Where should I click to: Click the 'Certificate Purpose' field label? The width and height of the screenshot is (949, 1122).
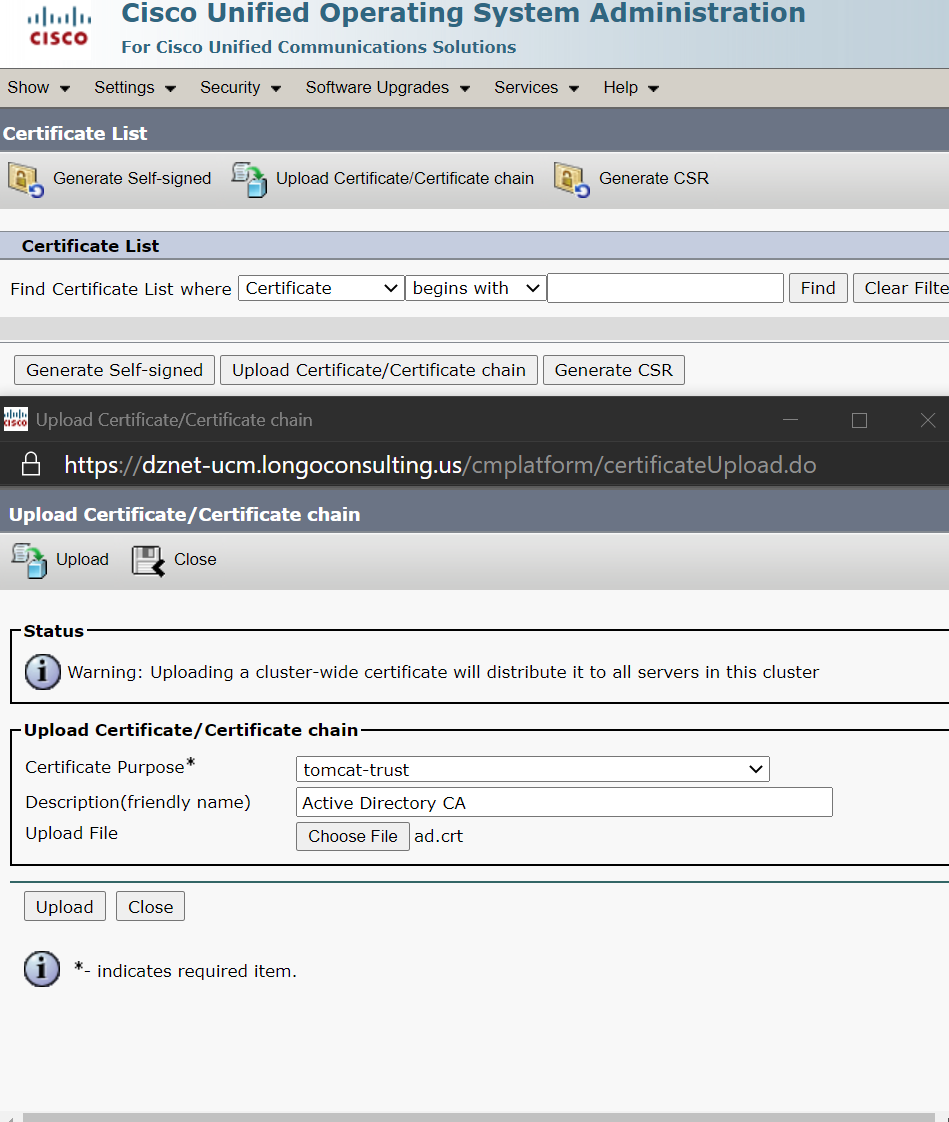(110, 767)
